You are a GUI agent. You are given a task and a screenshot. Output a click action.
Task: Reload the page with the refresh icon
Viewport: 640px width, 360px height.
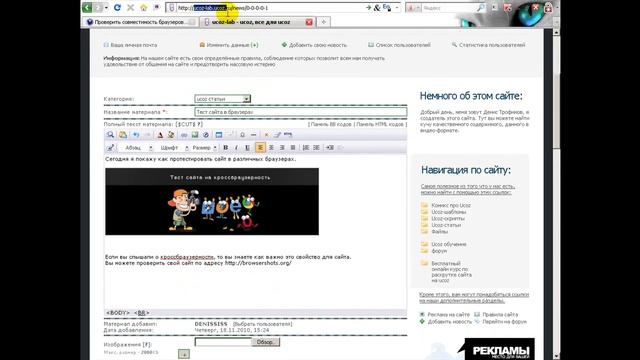tap(117, 7)
